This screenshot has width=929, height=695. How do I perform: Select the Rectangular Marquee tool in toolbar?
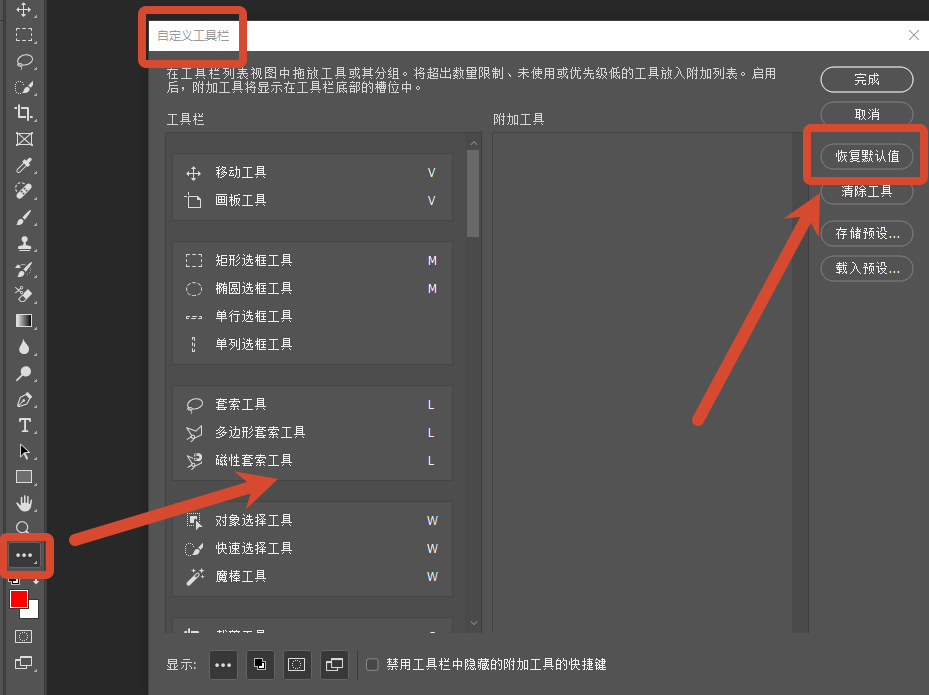[x=24, y=35]
